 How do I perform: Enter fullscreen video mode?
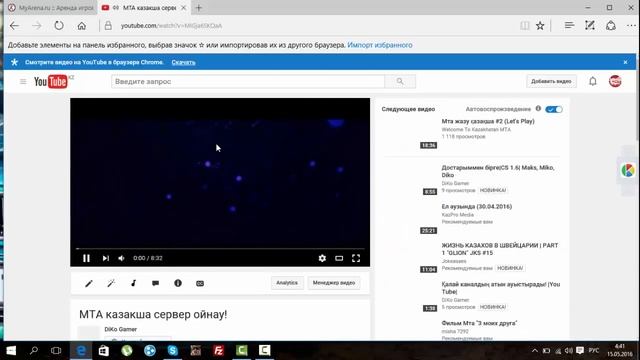(356, 258)
